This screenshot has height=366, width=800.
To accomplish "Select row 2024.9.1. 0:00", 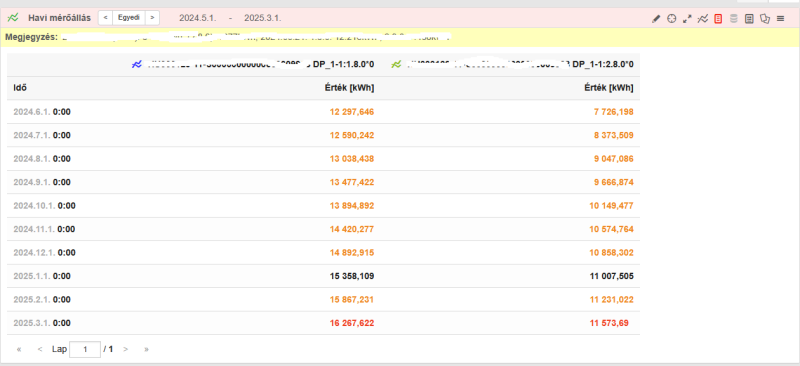I will coord(323,182).
